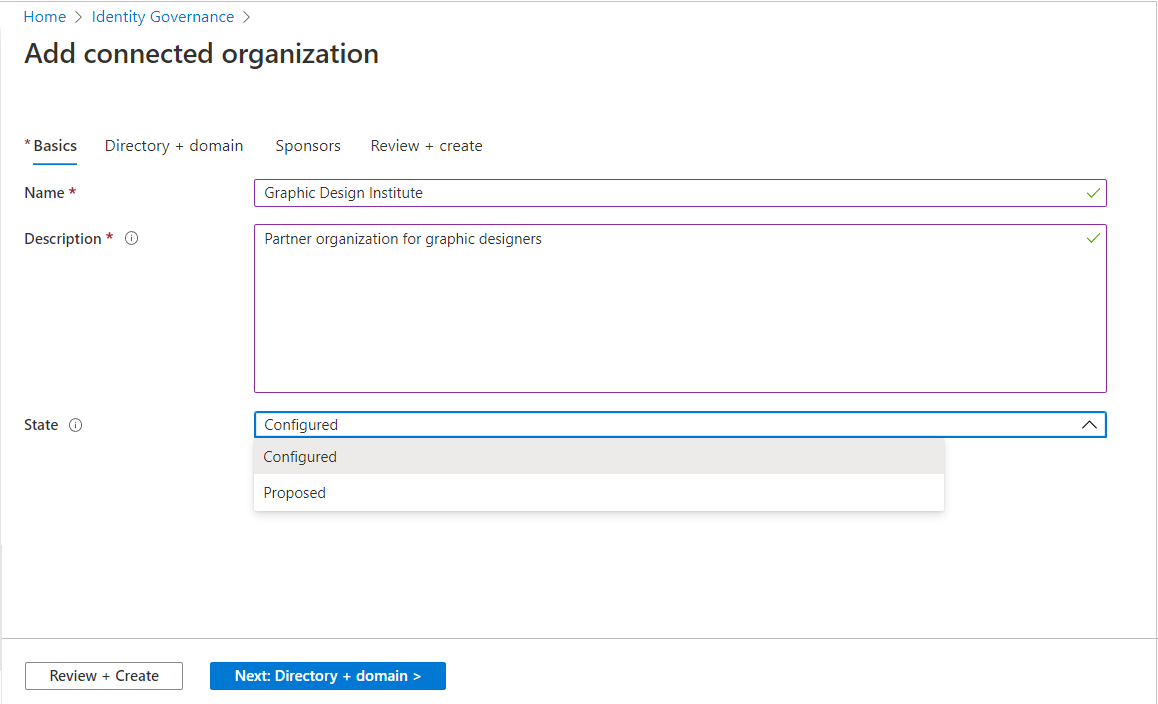This screenshot has height=704, width=1158.
Task: Go to the Sponsors tab
Action: pos(308,146)
